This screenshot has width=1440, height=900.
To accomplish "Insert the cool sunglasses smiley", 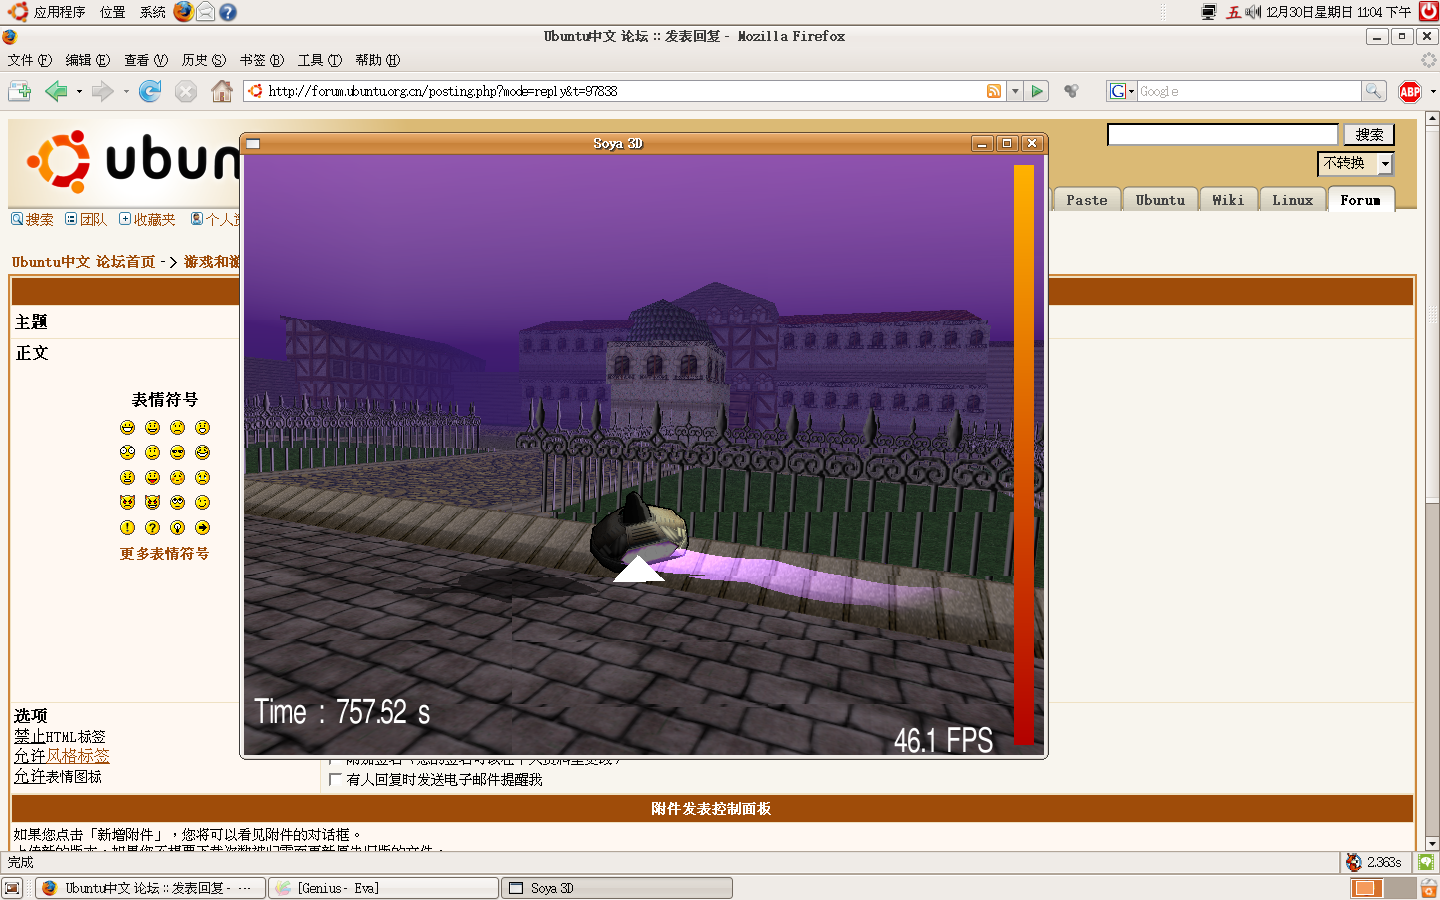I will (177, 453).
